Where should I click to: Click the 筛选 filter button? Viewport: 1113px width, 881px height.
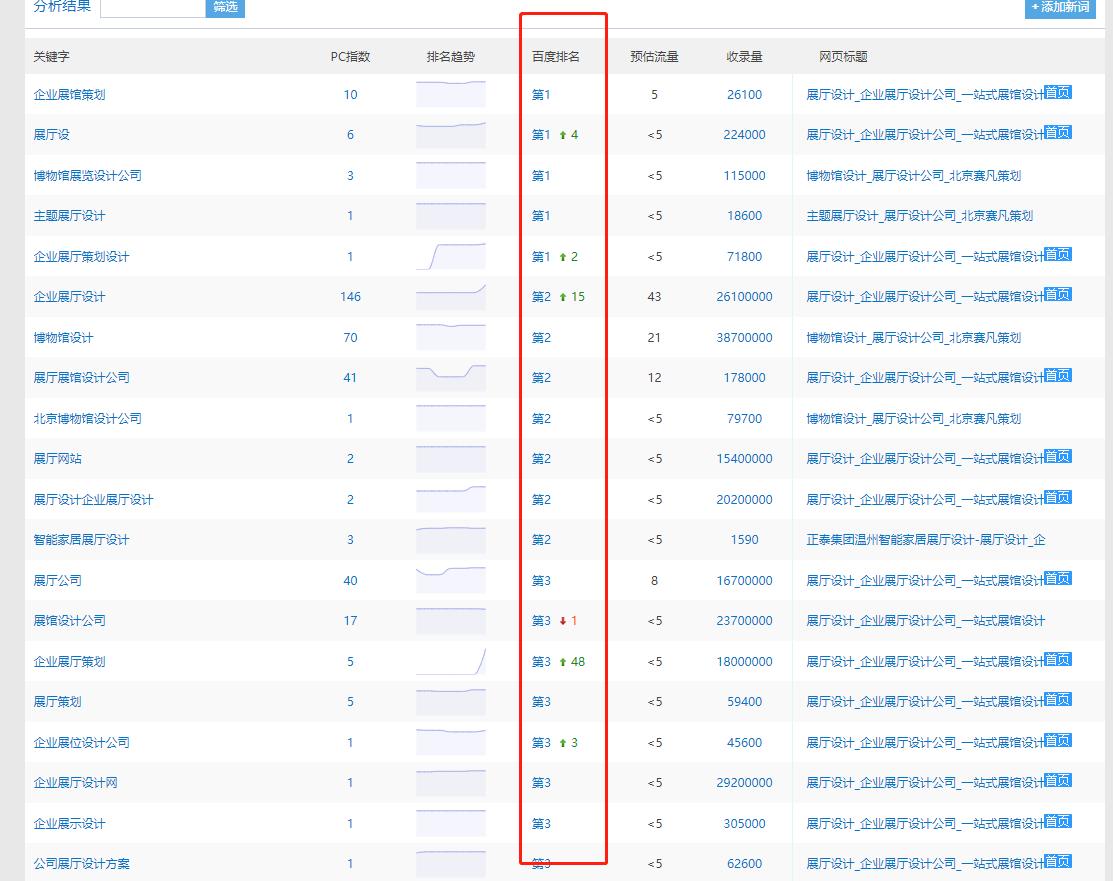coord(225,7)
